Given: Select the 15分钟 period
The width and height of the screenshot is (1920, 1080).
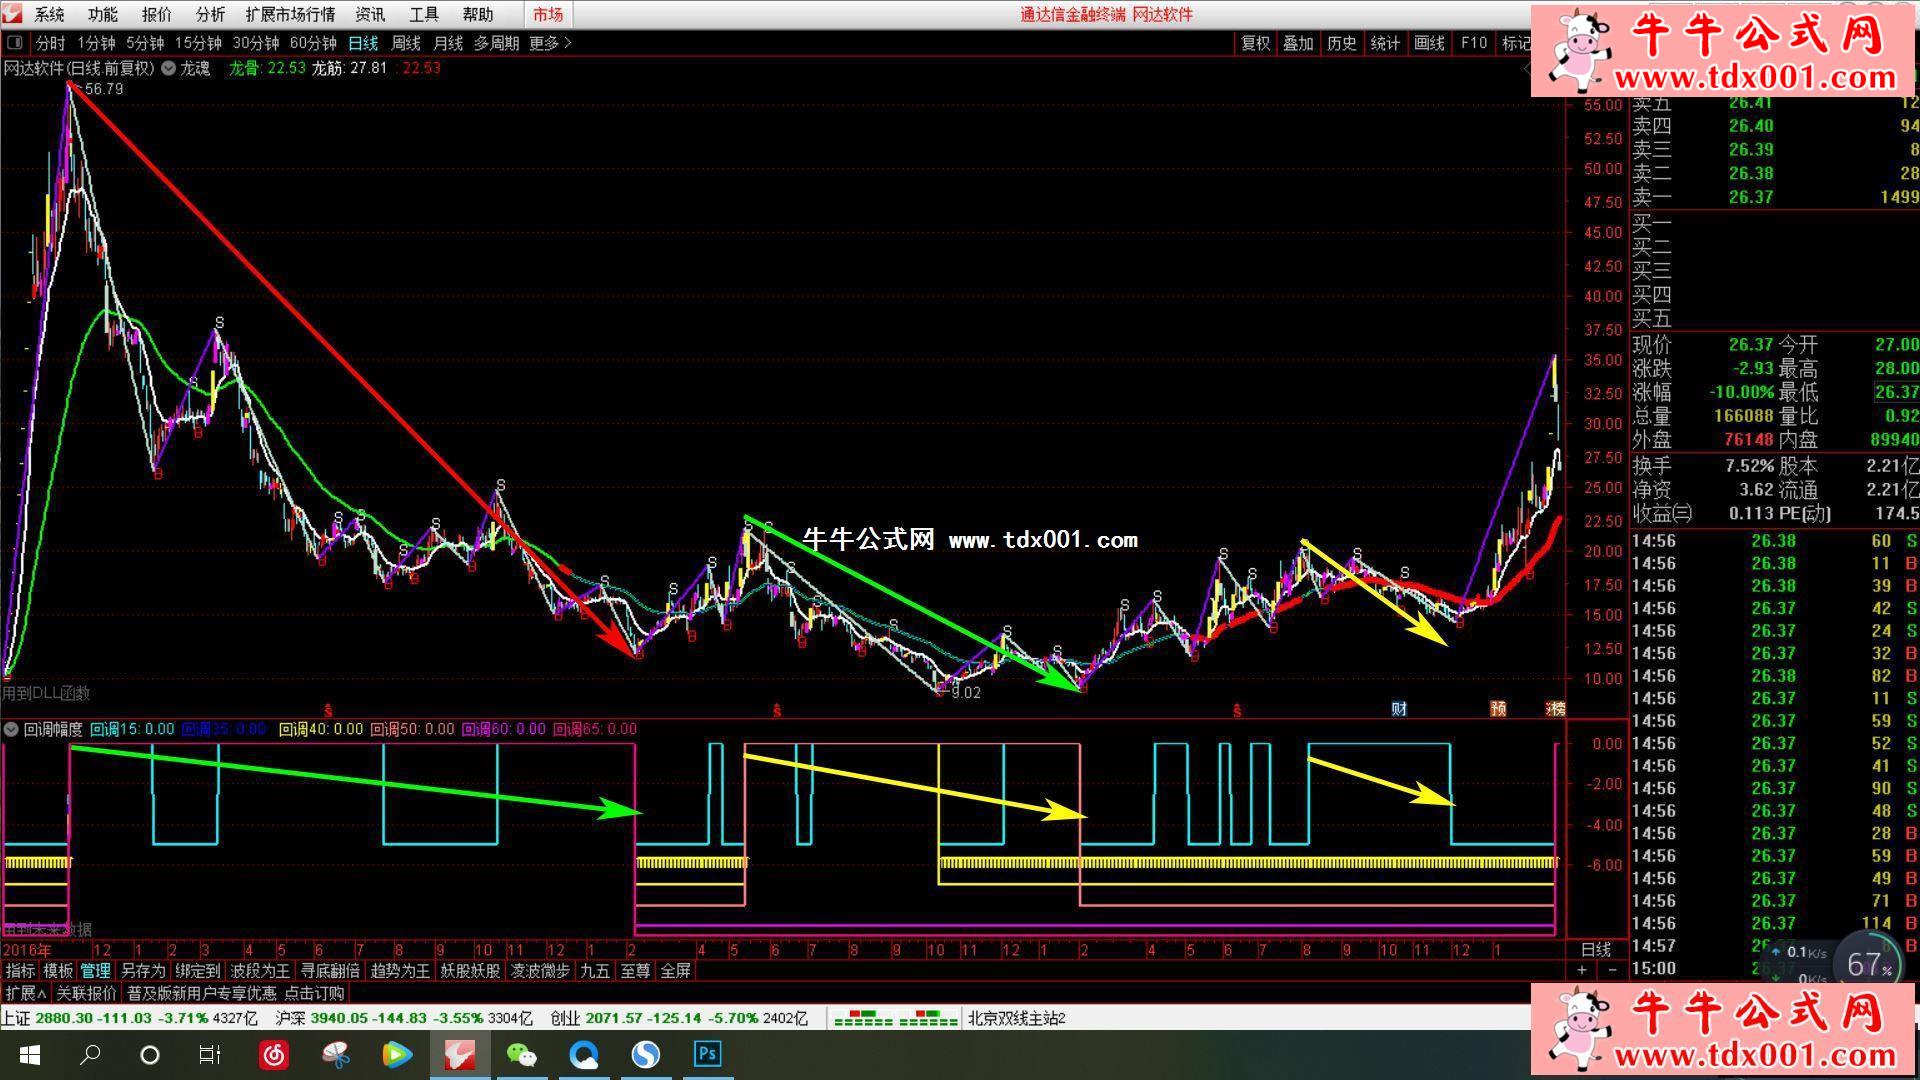Looking at the screenshot, I should pyautogui.click(x=198, y=43).
